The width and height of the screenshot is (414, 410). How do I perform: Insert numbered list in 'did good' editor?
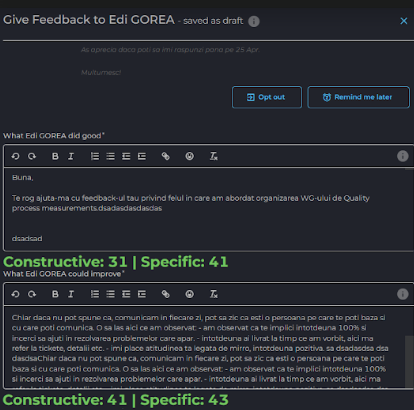(95, 156)
